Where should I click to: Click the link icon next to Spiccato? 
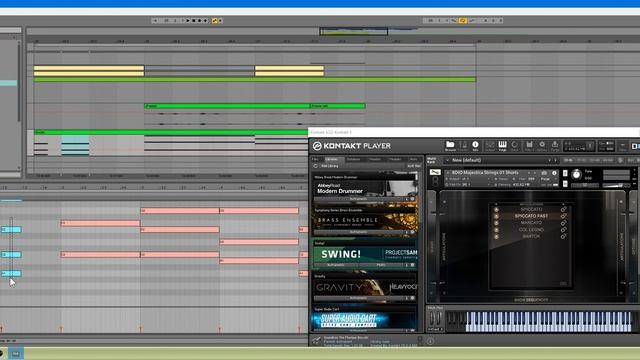pos(563,209)
